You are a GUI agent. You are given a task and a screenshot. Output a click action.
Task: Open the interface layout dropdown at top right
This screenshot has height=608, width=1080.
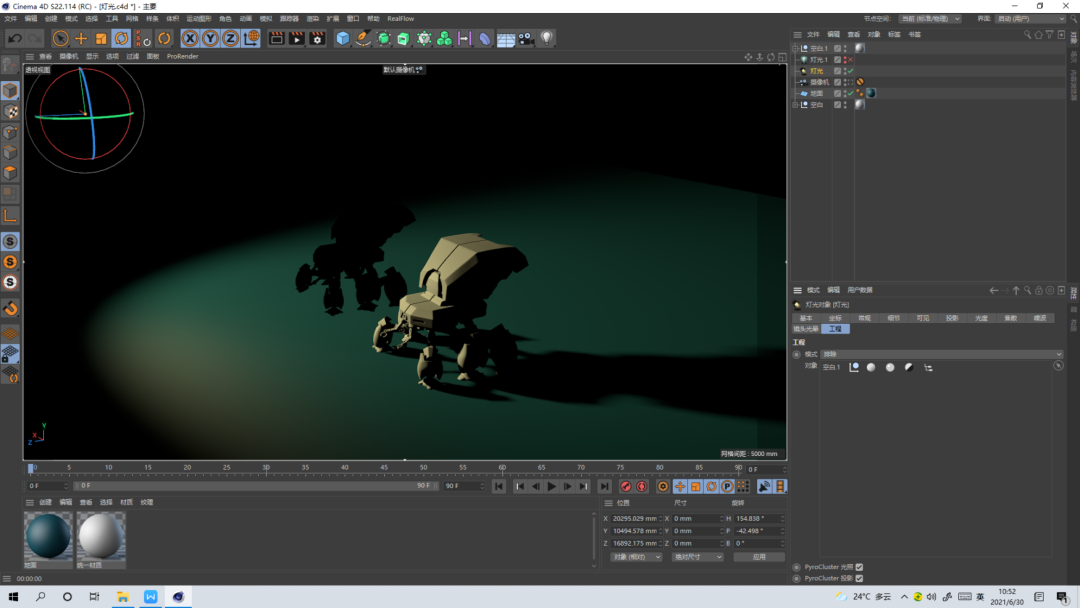pyautogui.click(x=1029, y=19)
